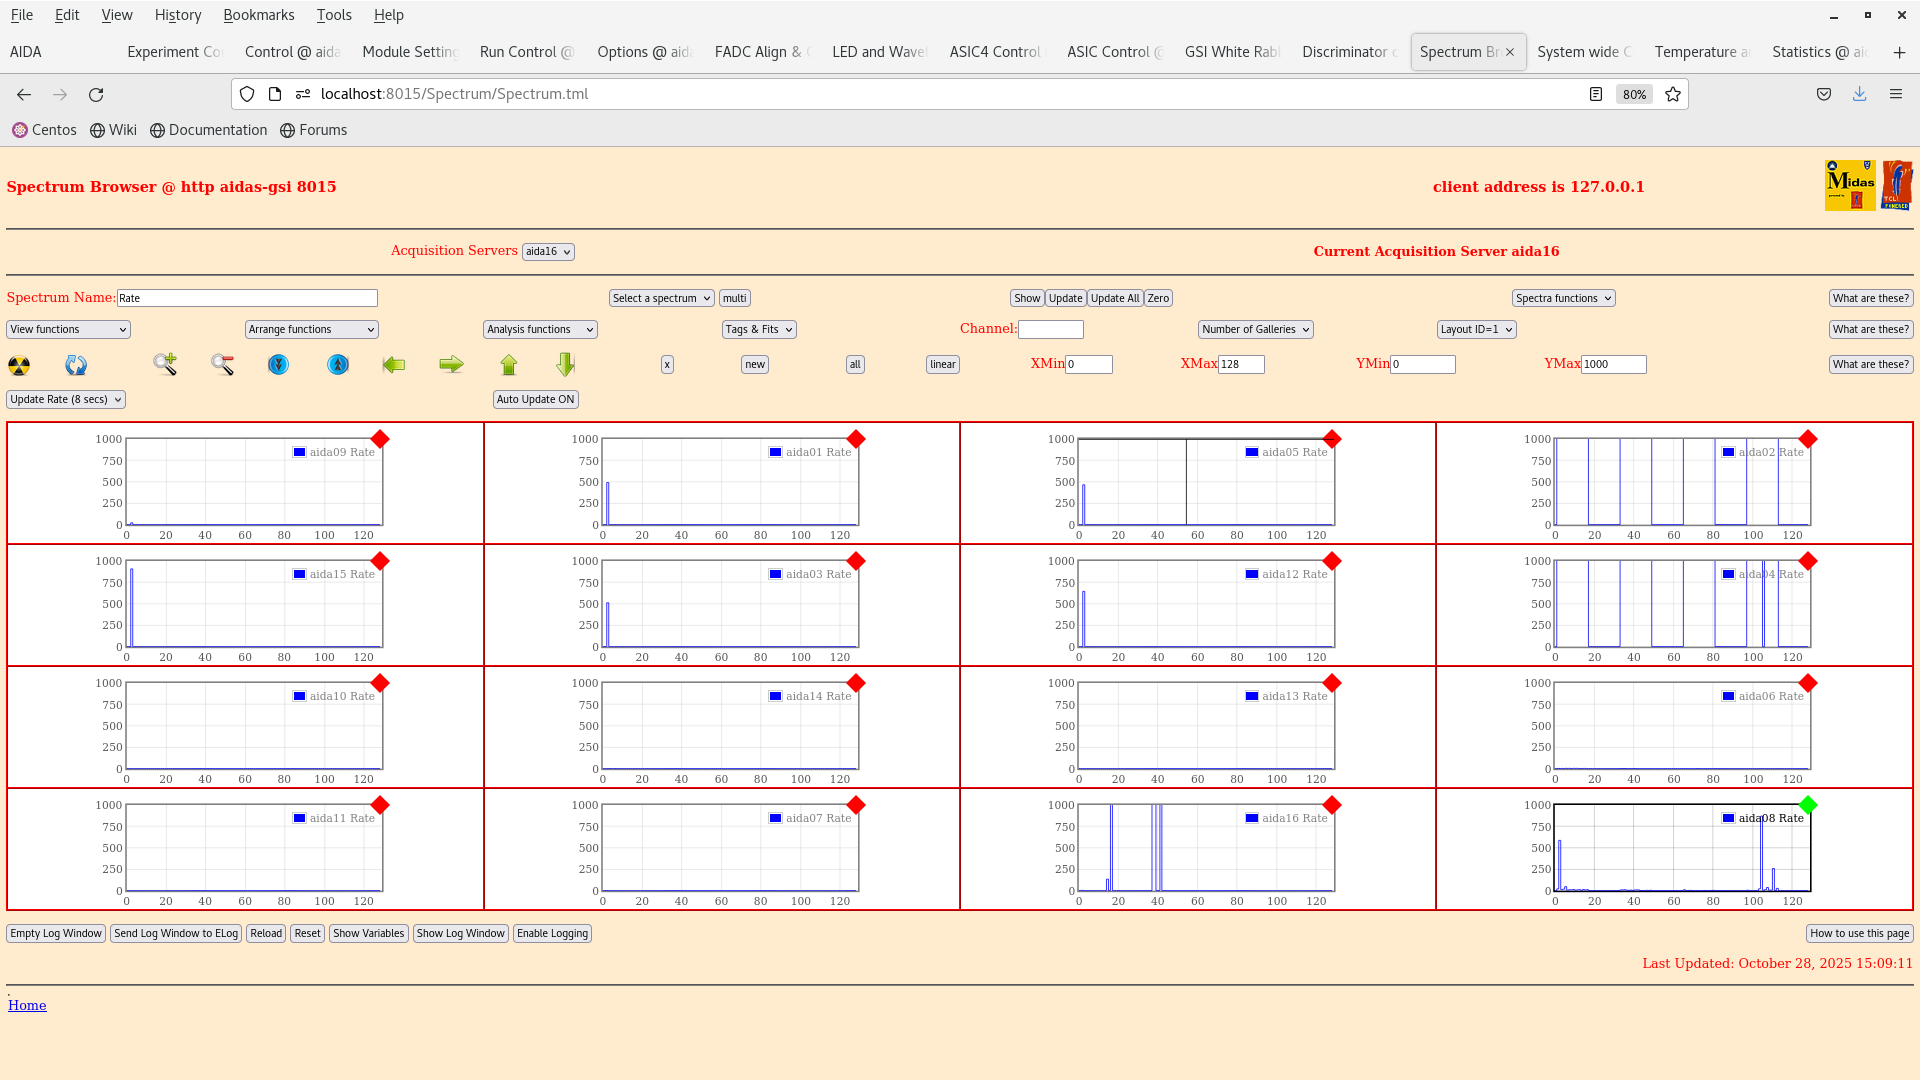1920x1080 pixels.
Task: Select the zoom out magnifier icon
Action: tap(222, 364)
